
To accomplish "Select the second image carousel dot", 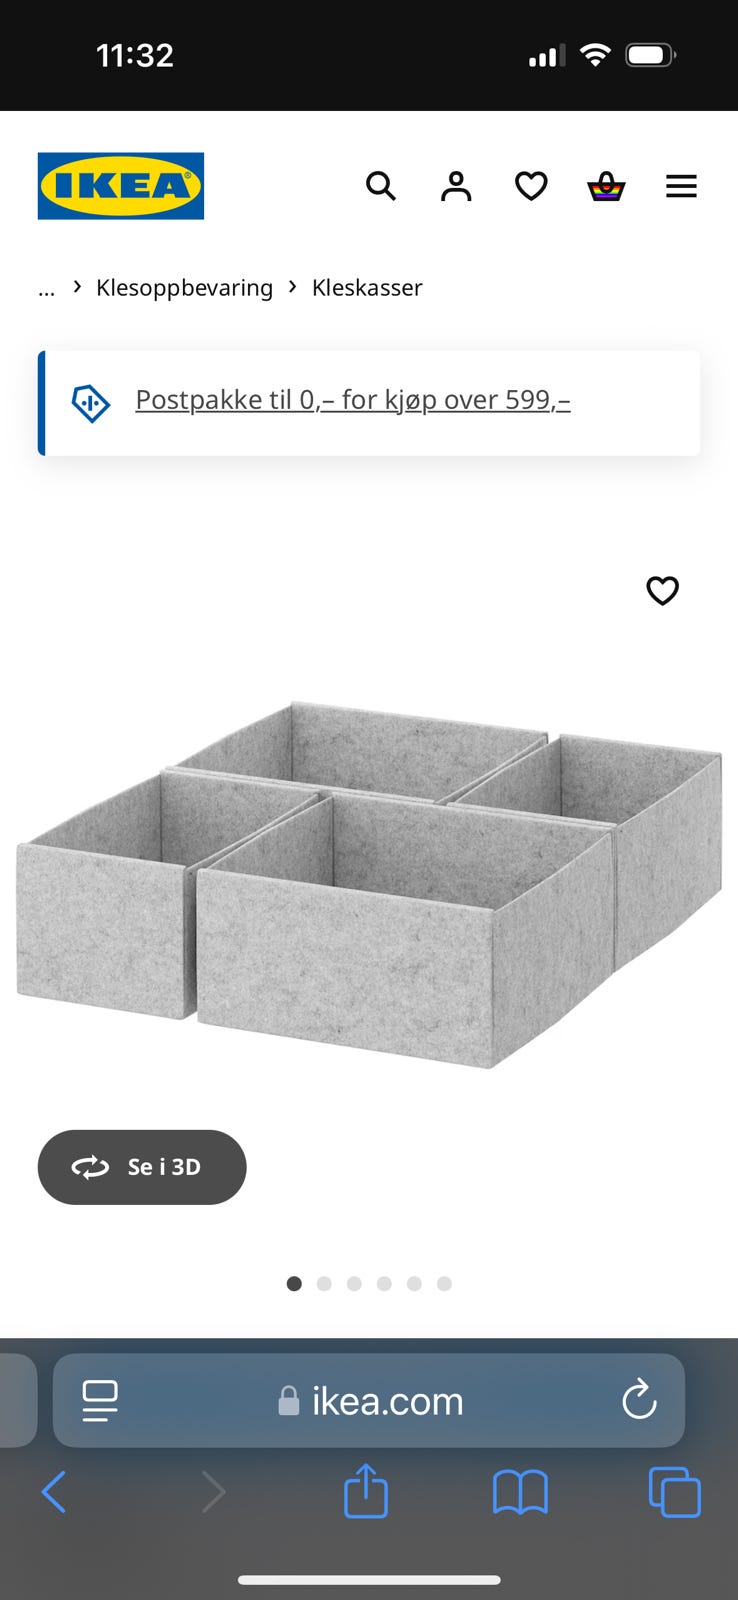I will (x=324, y=1284).
